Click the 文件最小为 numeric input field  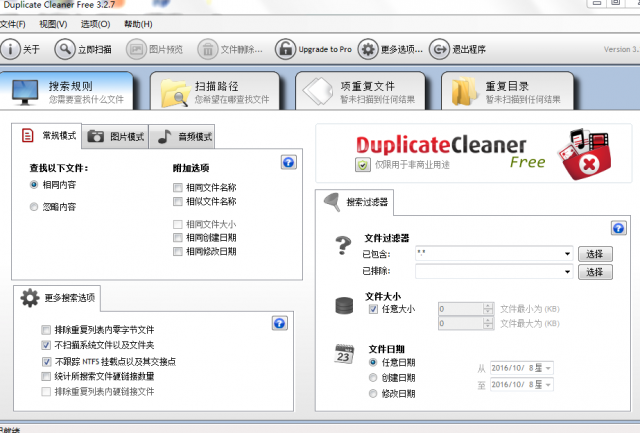point(461,309)
